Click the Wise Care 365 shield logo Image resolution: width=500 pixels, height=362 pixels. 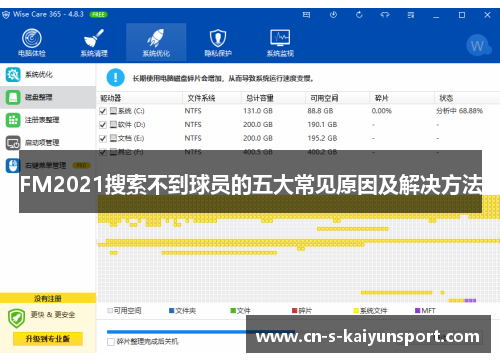tap(6, 15)
